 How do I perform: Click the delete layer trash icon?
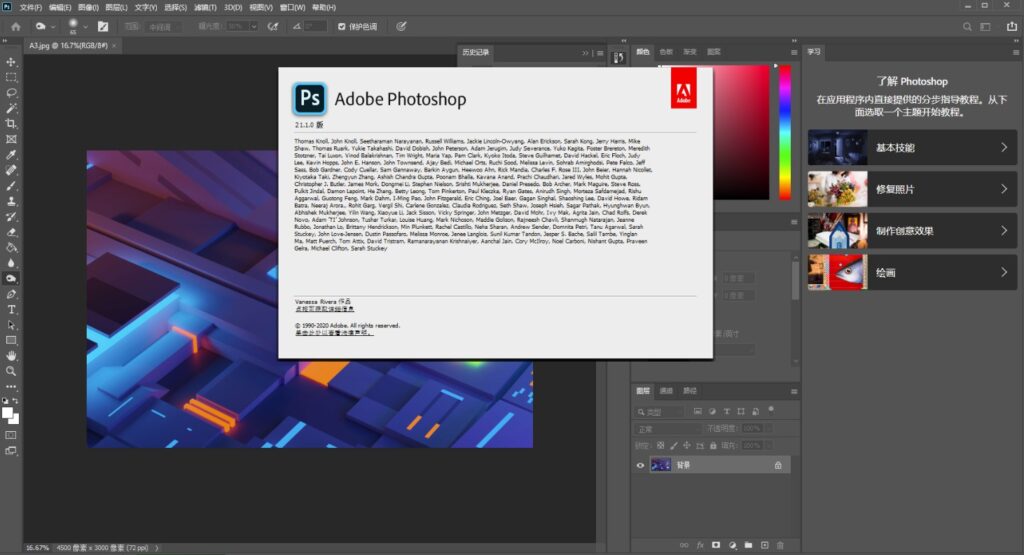(780, 545)
